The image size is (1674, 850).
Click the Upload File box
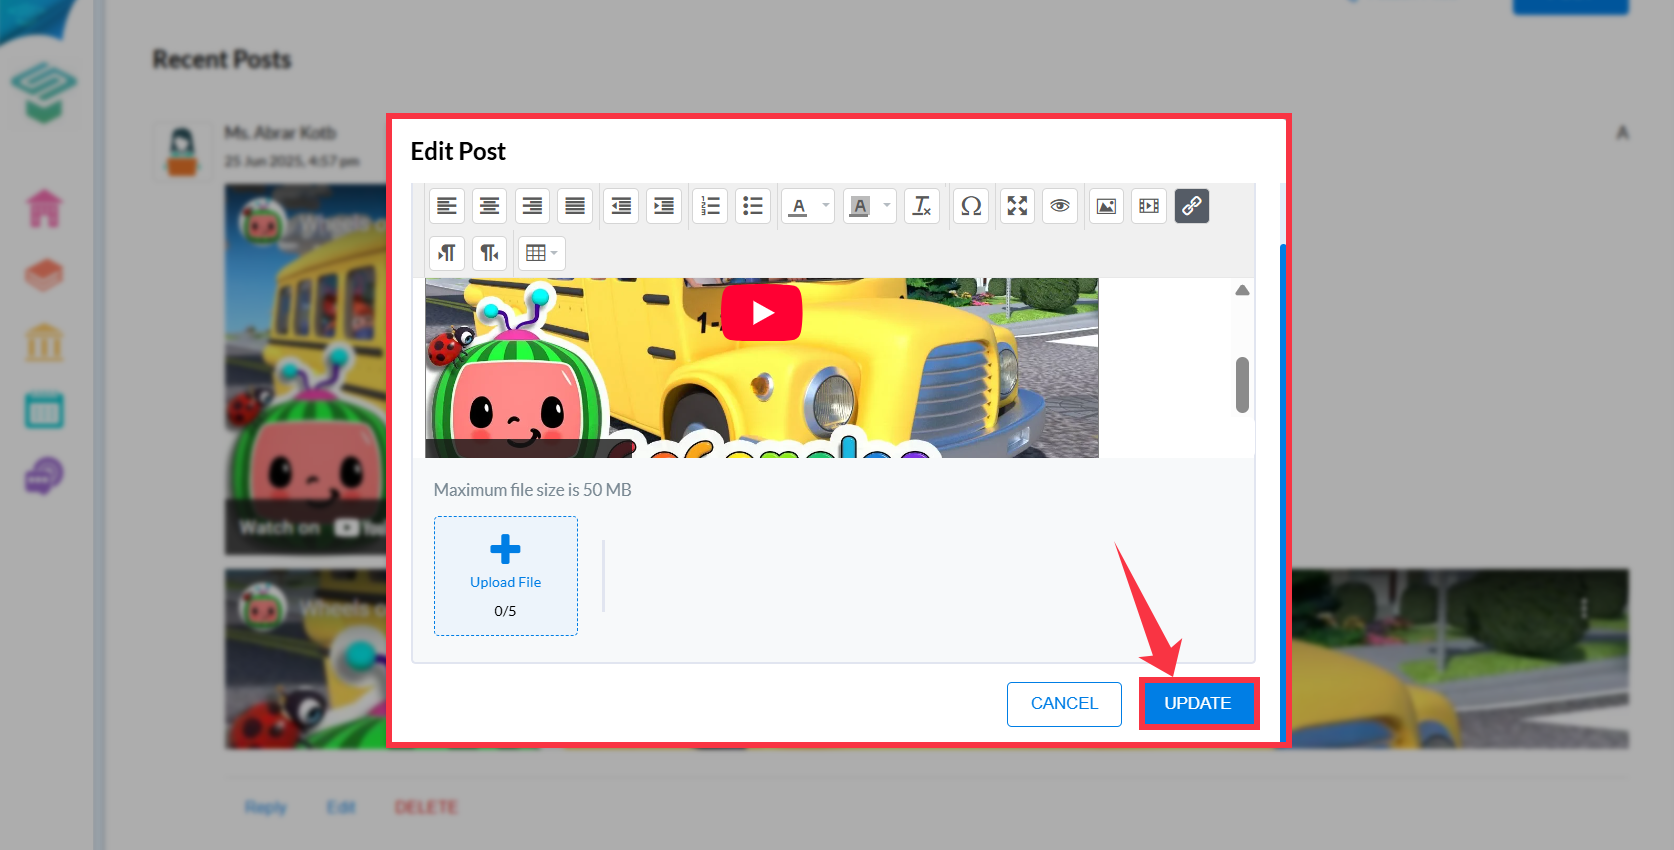(506, 576)
